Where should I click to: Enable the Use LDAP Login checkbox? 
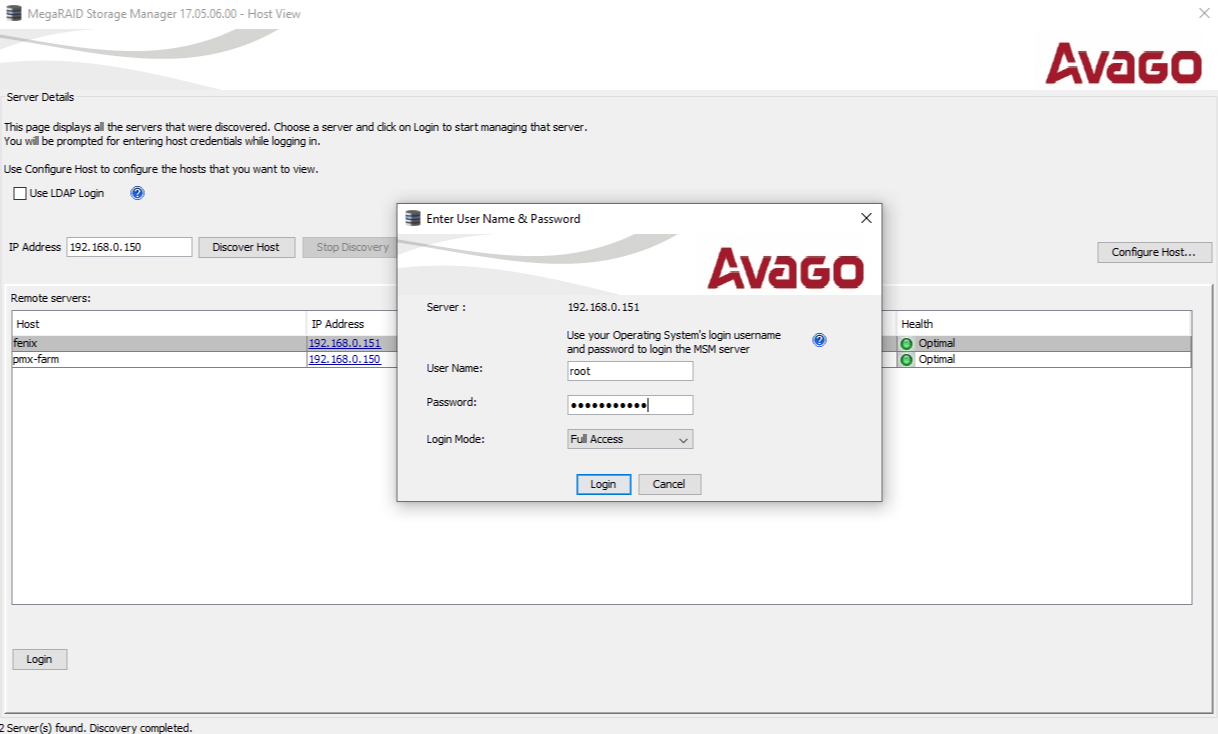pyautogui.click(x=20, y=193)
